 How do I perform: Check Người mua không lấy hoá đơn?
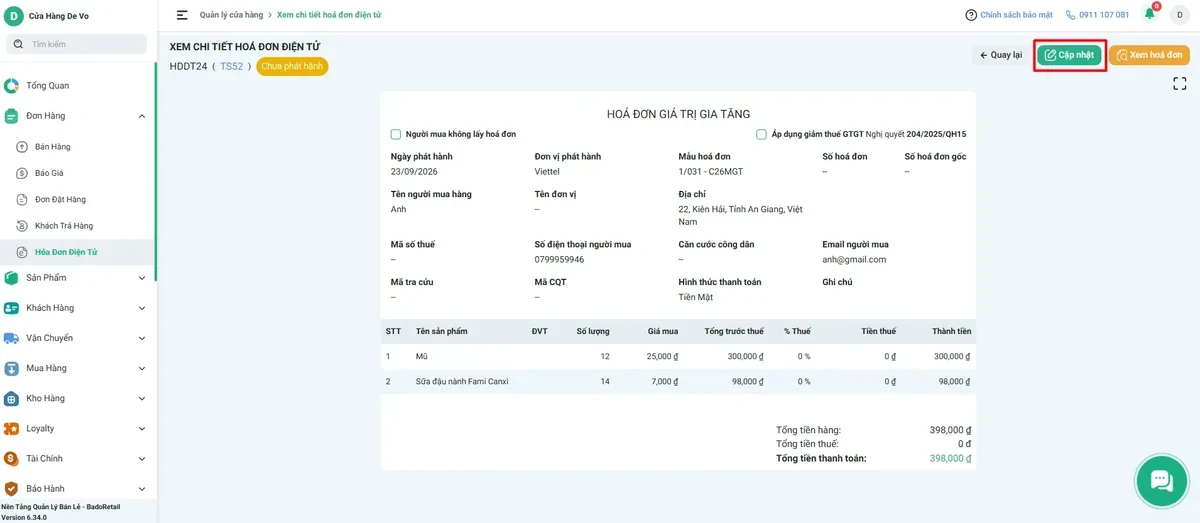coord(396,134)
